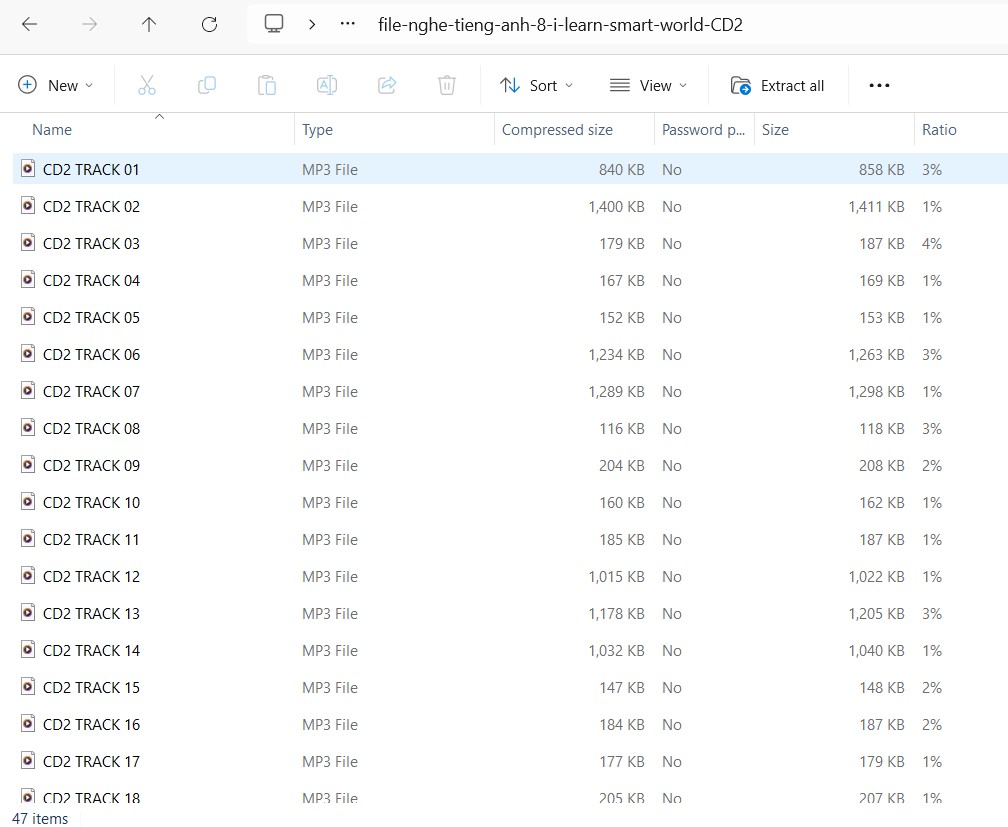Refresh the current folder view

[x=209, y=25]
